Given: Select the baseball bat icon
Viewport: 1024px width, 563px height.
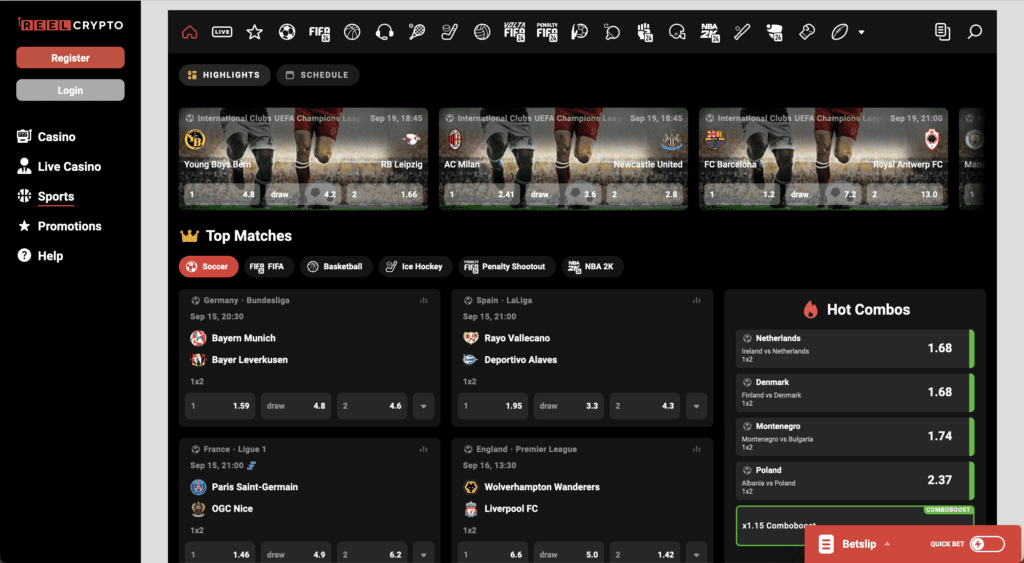Looking at the screenshot, I should tap(742, 31).
